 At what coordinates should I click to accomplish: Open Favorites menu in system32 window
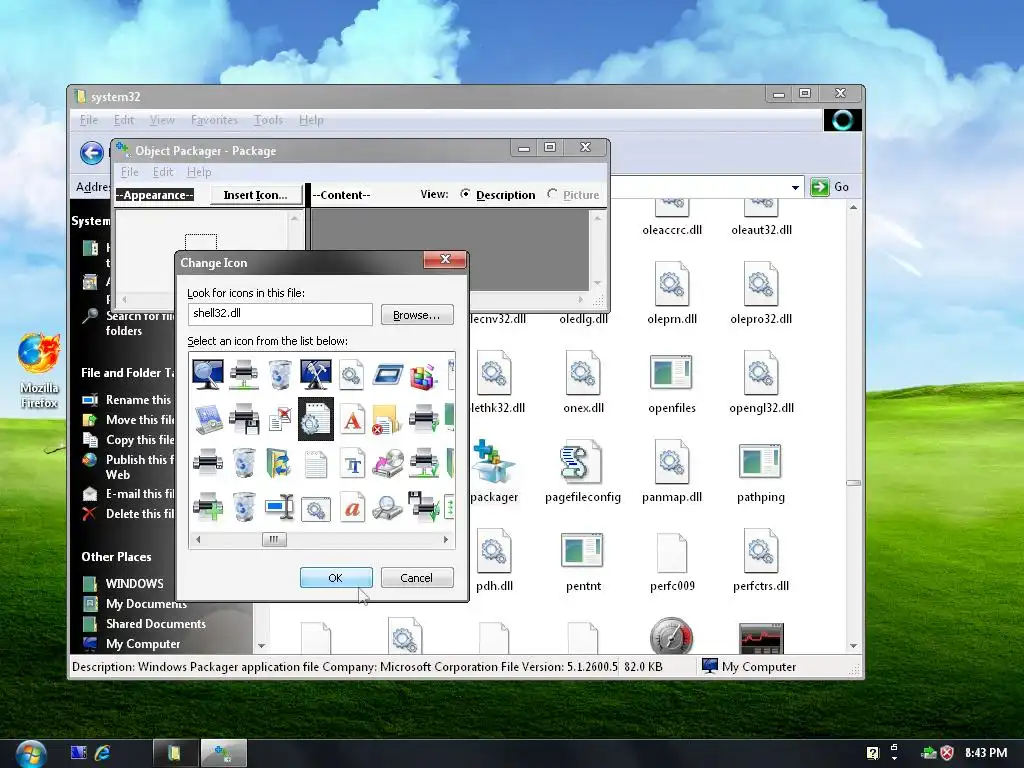point(214,120)
